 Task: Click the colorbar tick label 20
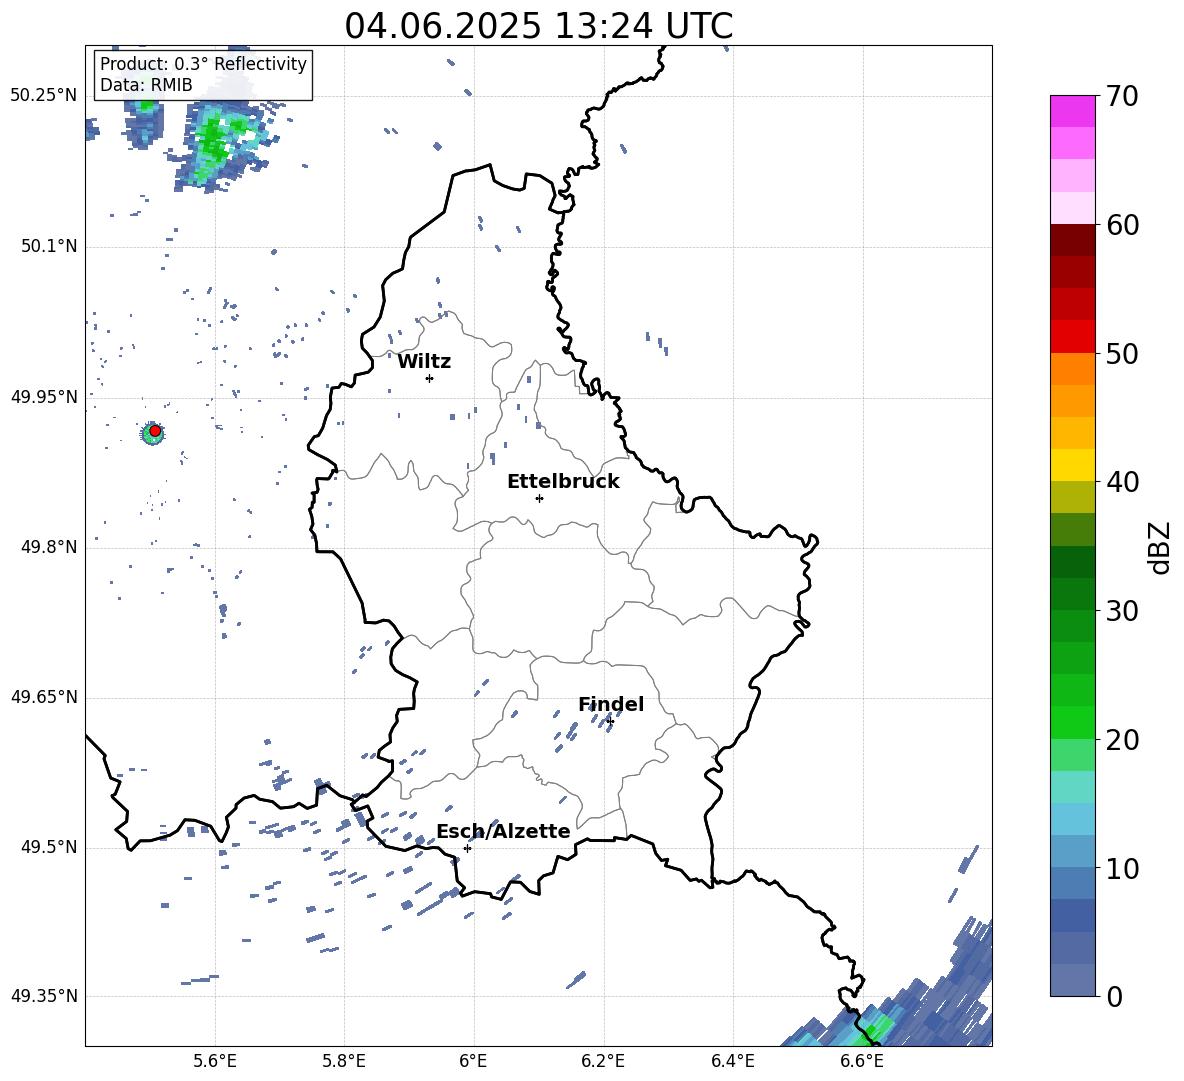tap(1122, 740)
